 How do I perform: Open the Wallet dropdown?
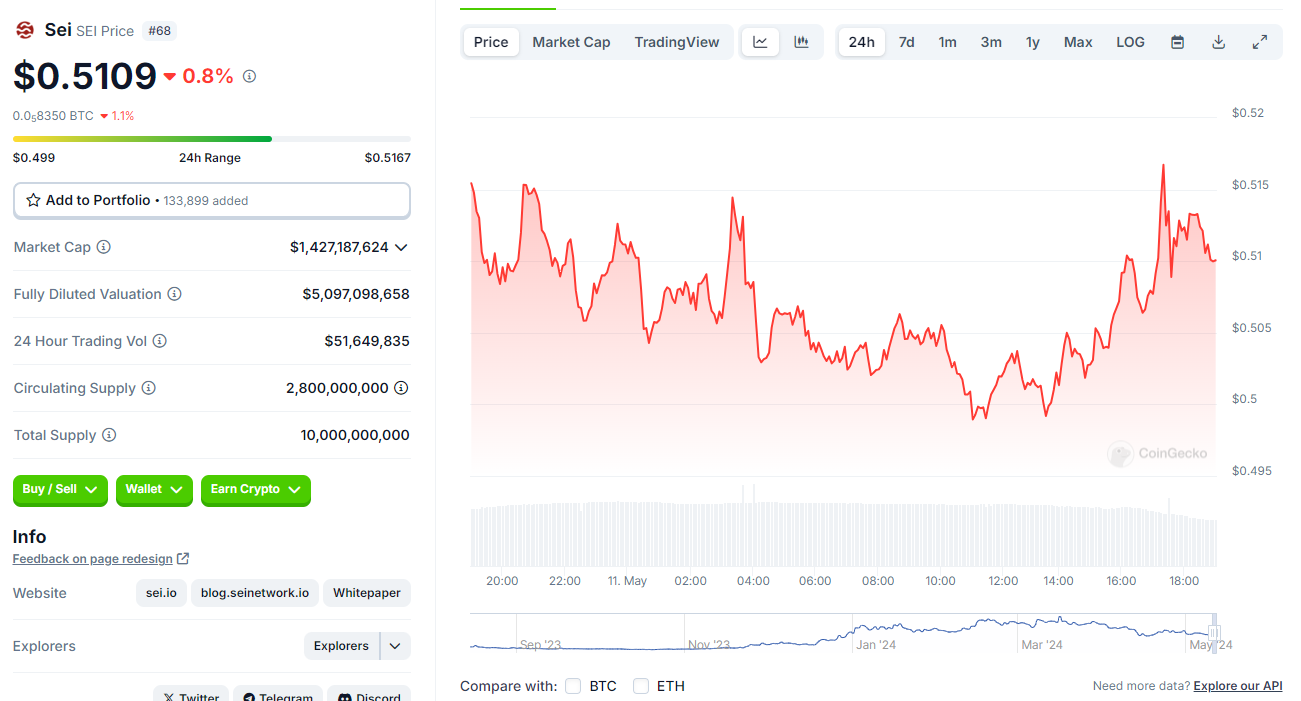[x=154, y=490]
